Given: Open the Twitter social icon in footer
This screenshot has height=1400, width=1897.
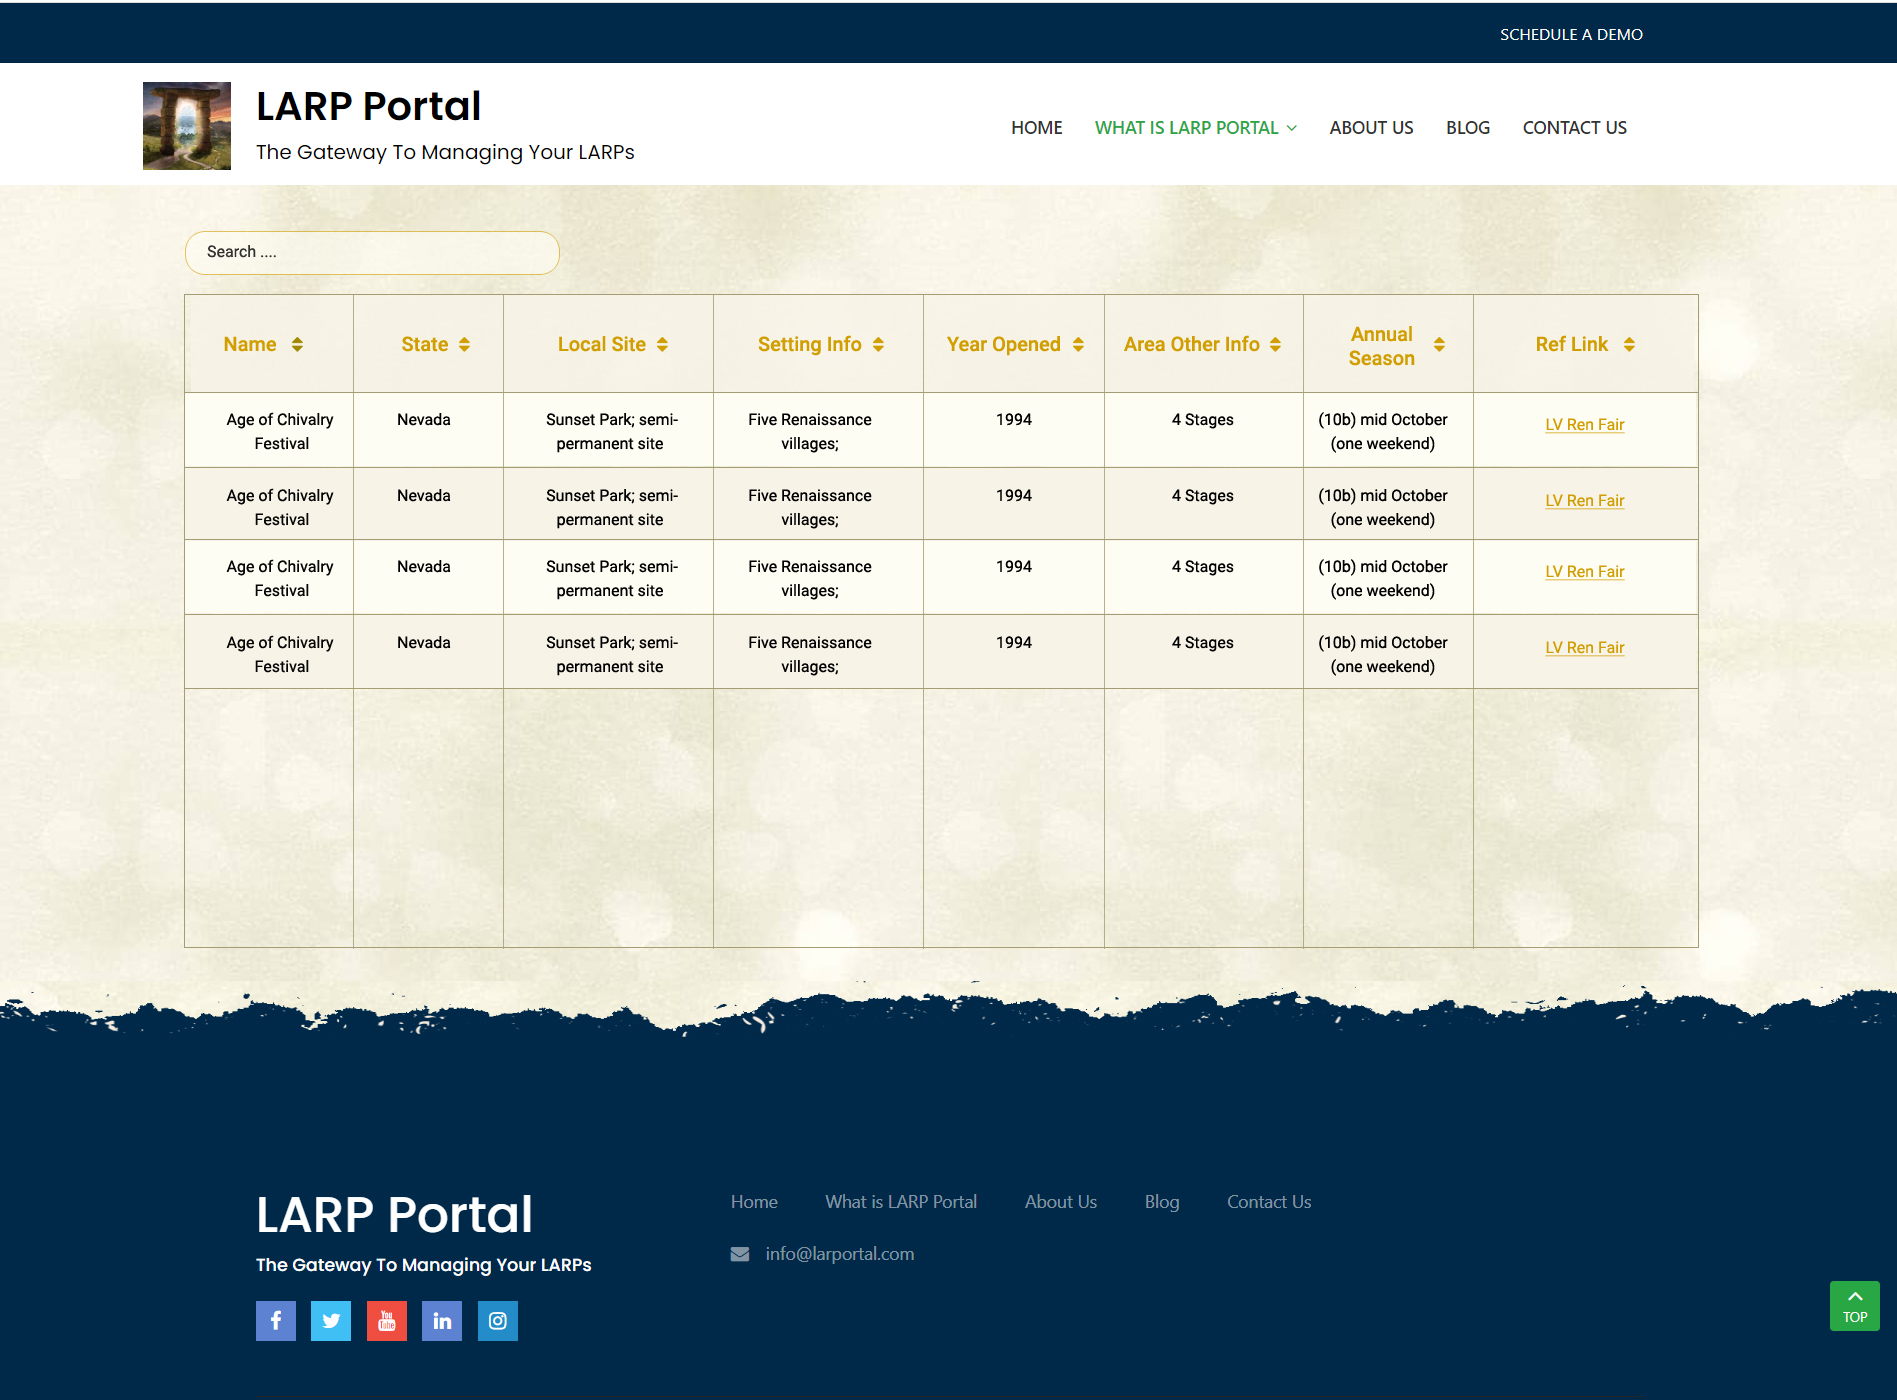Looking at the screenshot, I should tap(331, 1321).
